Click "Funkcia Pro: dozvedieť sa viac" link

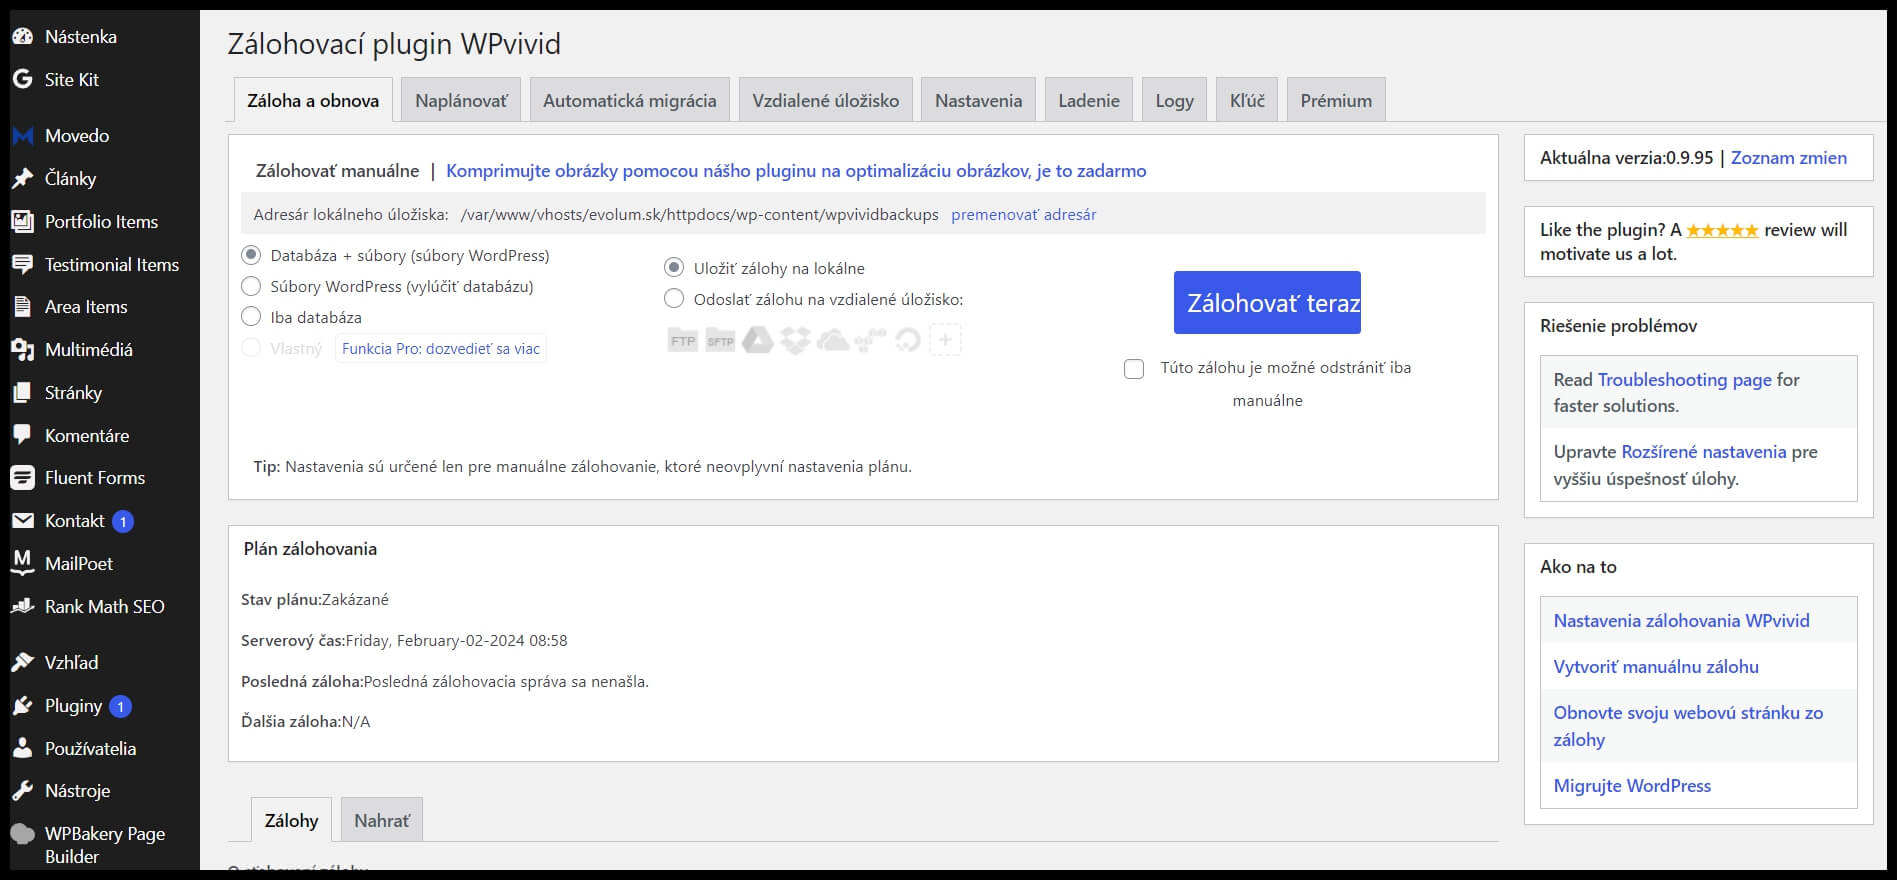pos(441,348)
